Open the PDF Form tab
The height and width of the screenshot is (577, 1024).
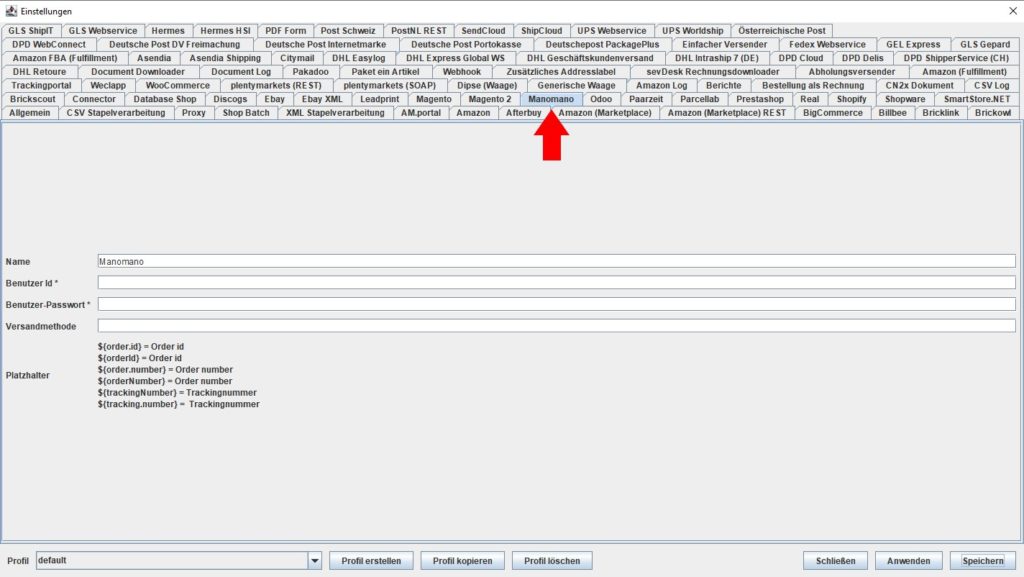(285, 31)
